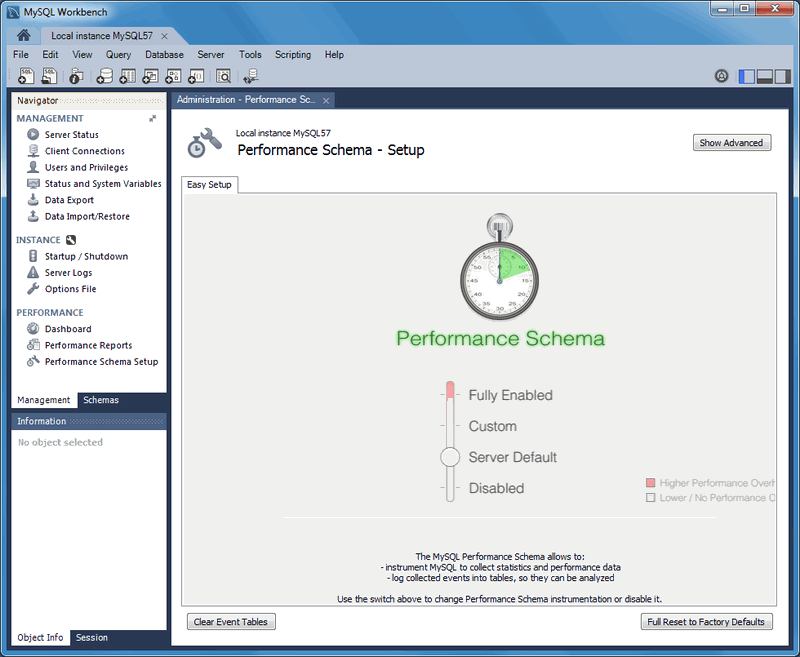Click the reconnect to DBMS toolbar icon
Screen dimensions: 800x657
pyautogui.click(x=250, y=76)
